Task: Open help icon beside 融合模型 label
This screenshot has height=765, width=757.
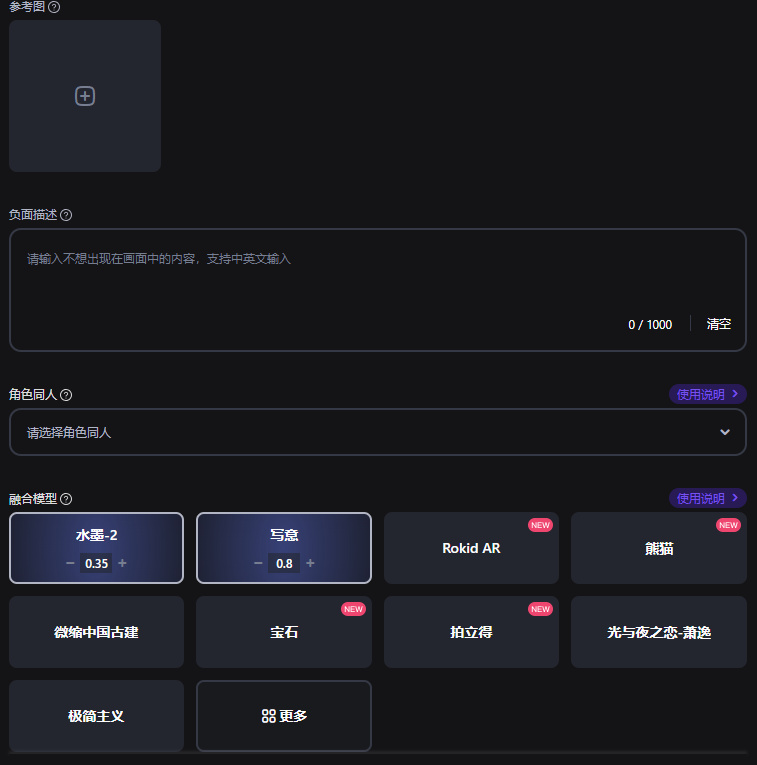Action: point(66,499)
